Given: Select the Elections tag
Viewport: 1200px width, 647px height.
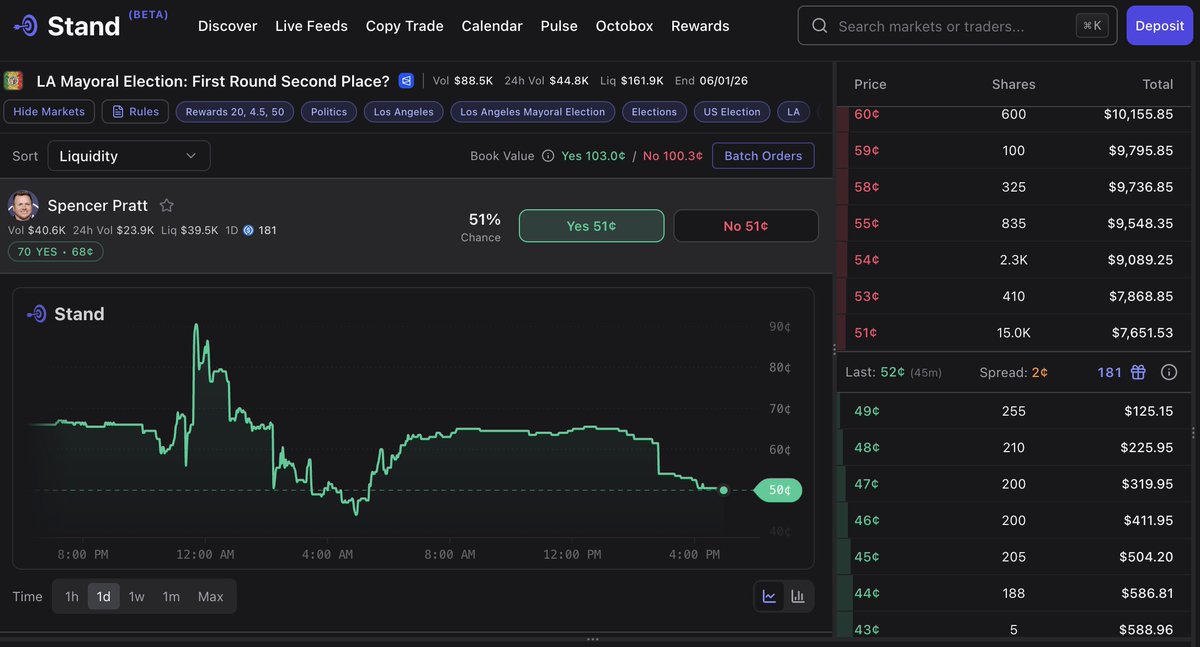Looking at the screenshot, I should 655,112.
